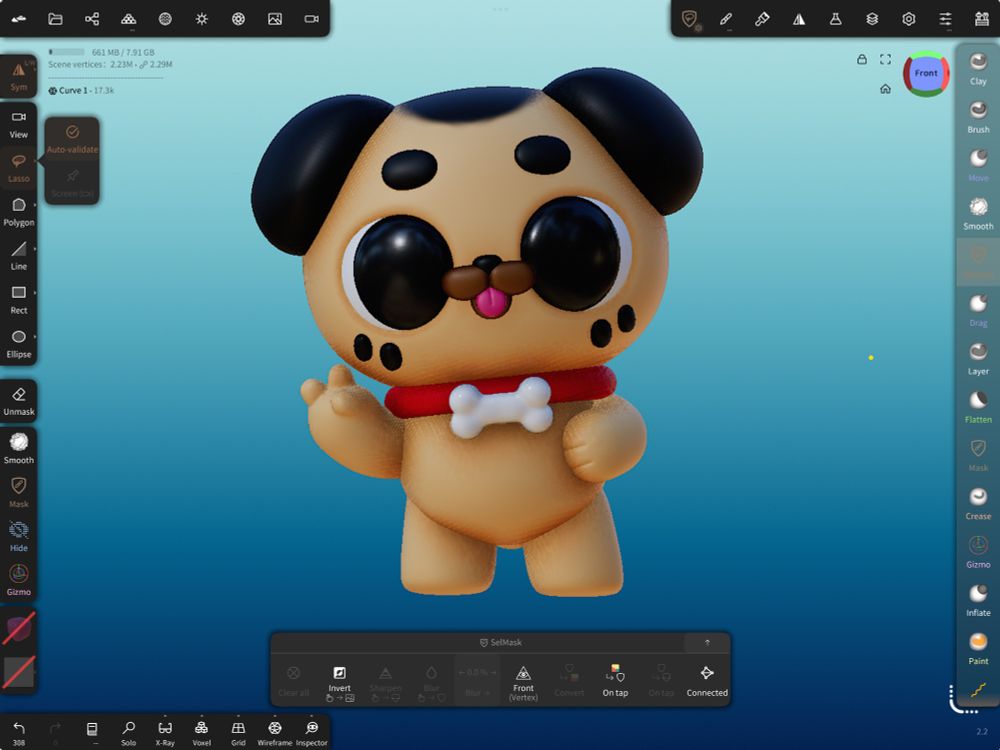
Task: Open the Symmetry settings menu
Action: coord(798,19)
